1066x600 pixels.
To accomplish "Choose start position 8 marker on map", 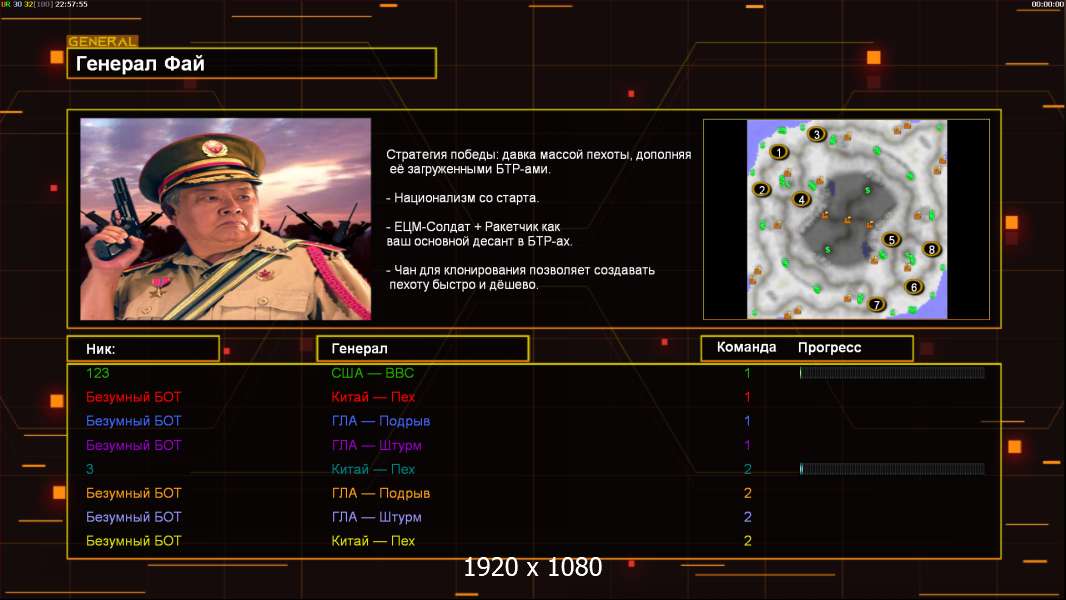I will tap(932, 250).
